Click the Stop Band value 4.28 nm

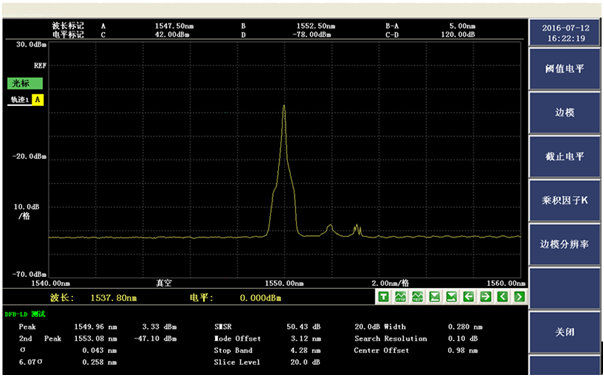[306, 351]
